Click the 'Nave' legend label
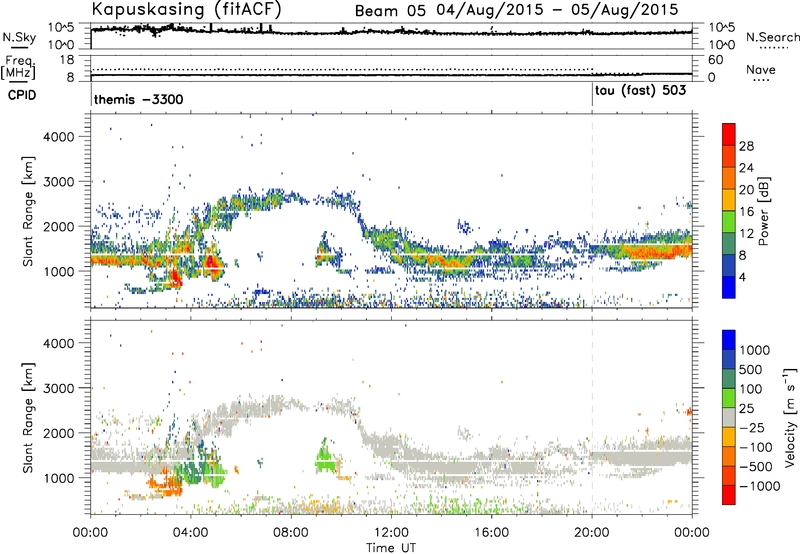The width and height of the screenshot is (800, 554). point(760,70)
